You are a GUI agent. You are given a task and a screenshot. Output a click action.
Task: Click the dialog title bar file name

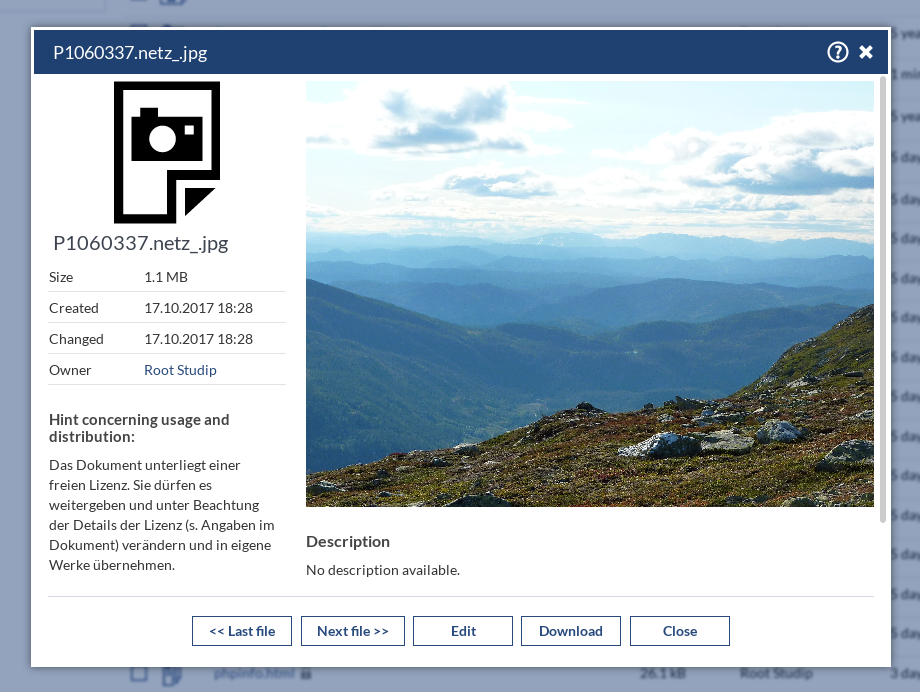[x=130, y=53]
